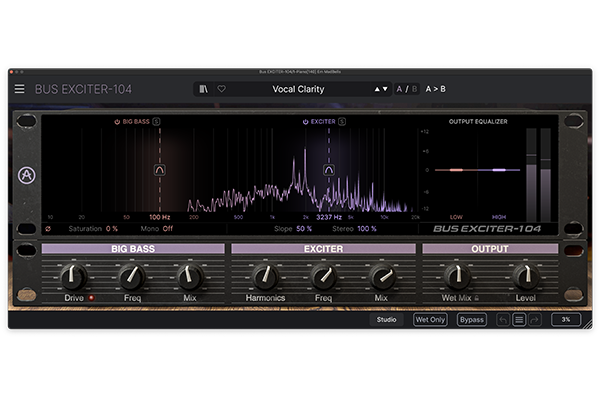Select the Studio mode tab

387,320
